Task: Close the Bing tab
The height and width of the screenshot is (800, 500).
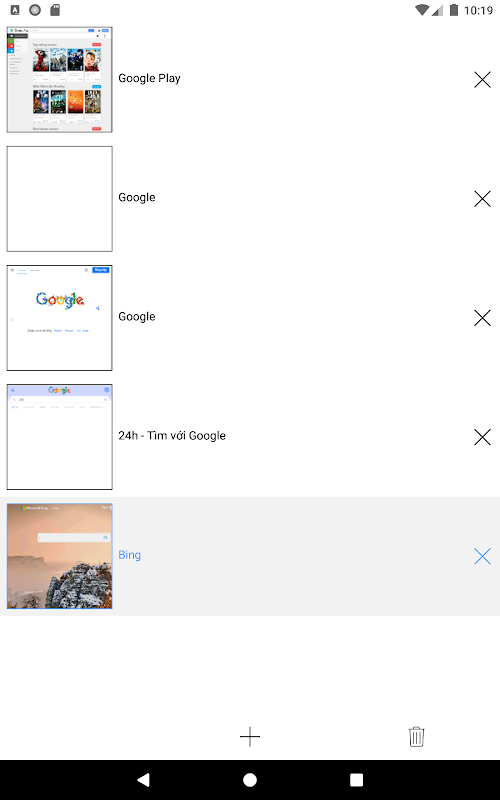Action: coord(482,556)
